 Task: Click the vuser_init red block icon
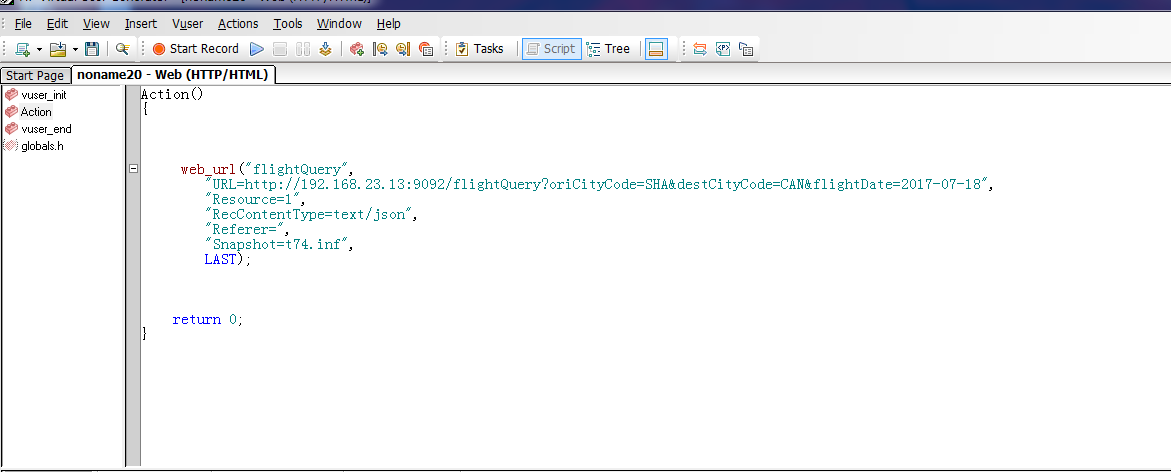(x=11, y=95)
